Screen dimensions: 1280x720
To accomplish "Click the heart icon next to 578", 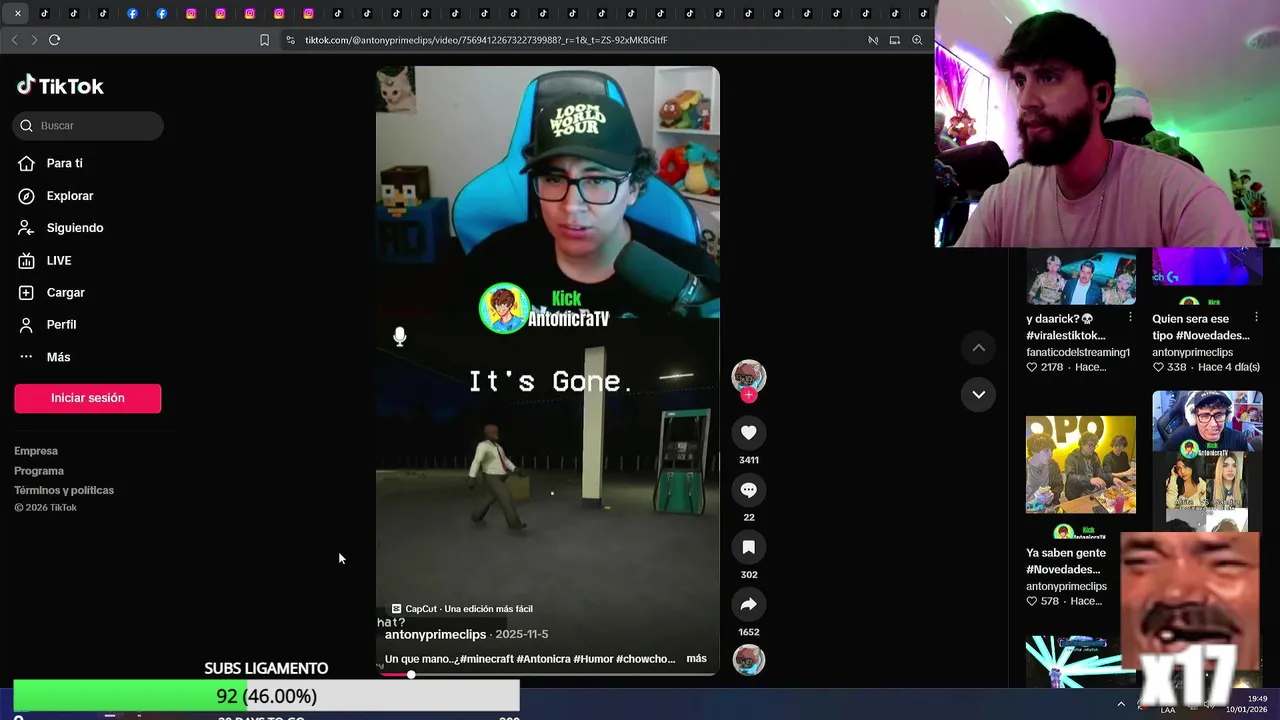I will pyautogui.click(x=1032, y=601).
